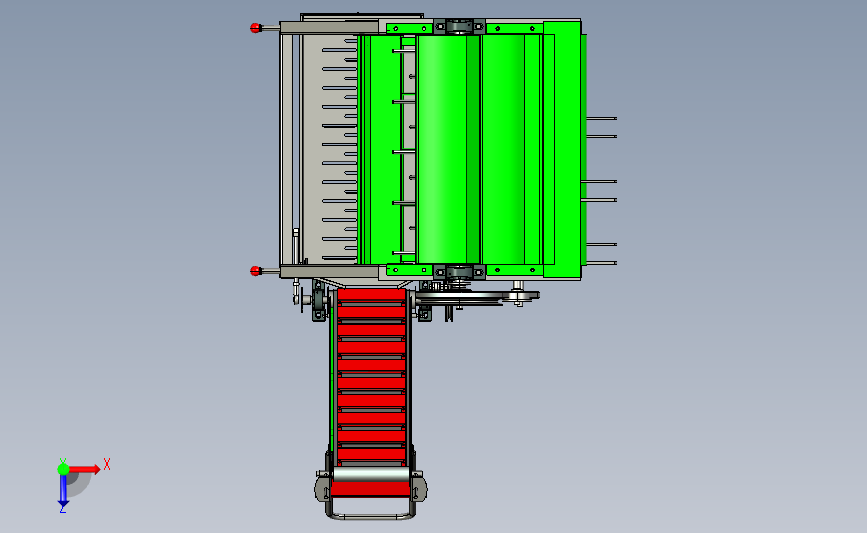Screen dimensions: 867x533
Task: Click the blue Z axis arrow on triad
Action: click(63, 491)
